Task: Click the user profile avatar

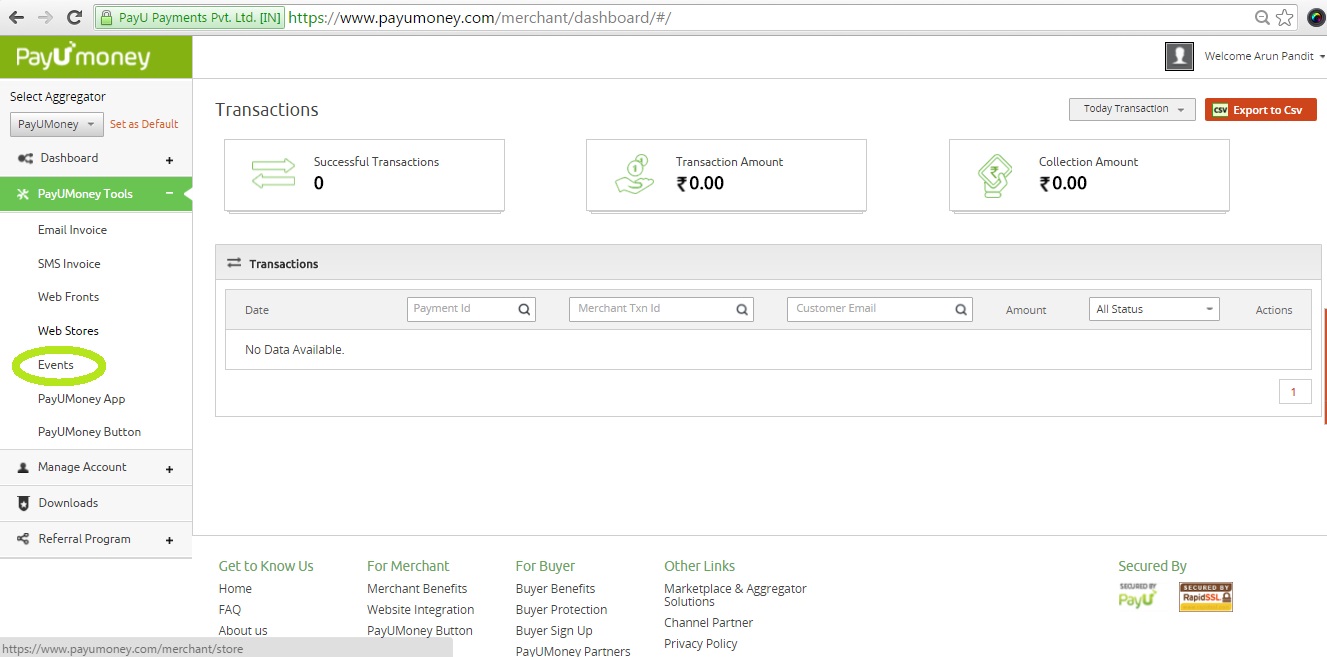Action: click(1180, 56)
